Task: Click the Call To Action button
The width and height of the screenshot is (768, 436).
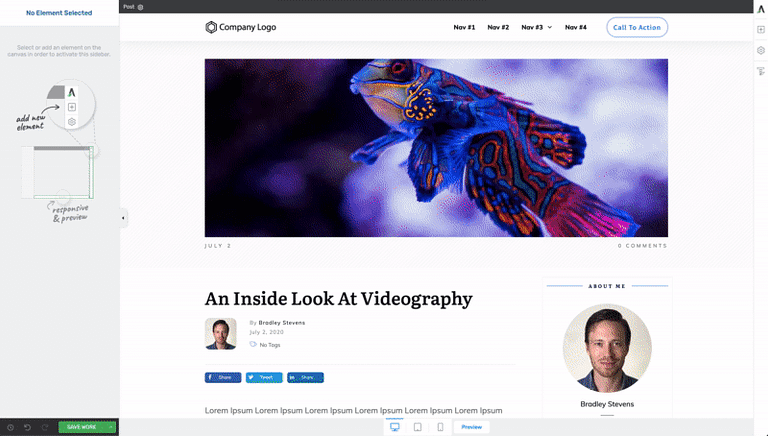Action: pos(637,27)
